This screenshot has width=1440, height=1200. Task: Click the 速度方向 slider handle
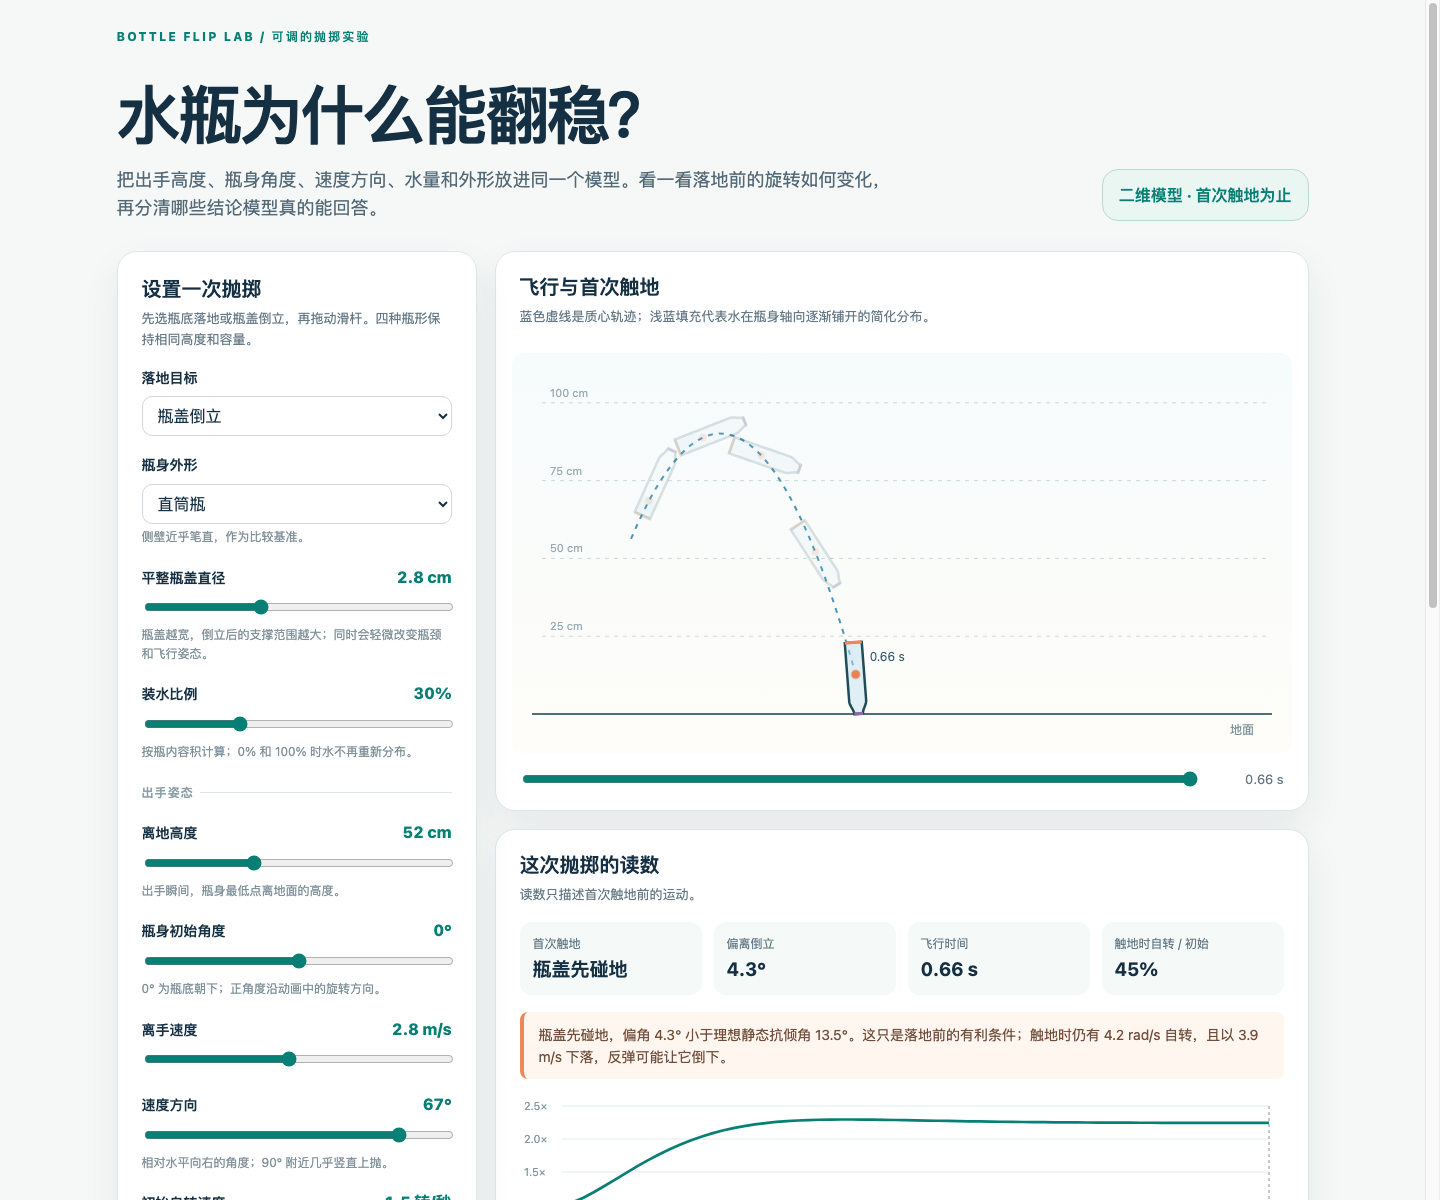point(399,1135)
